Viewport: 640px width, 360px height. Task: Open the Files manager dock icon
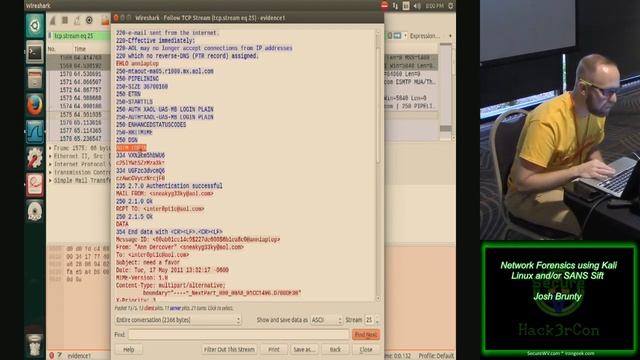[35, 78]
